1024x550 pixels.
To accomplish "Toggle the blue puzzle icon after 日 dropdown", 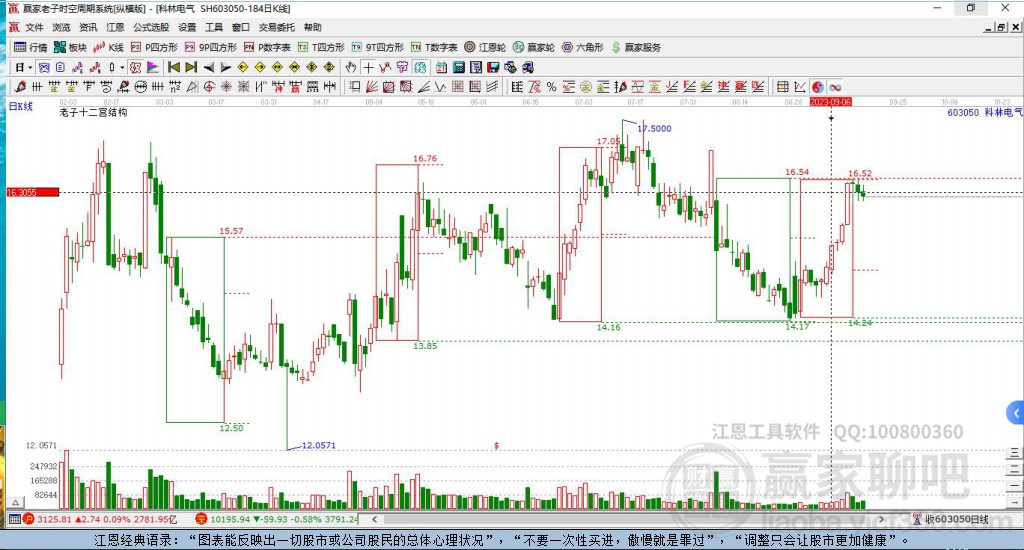I will pos(44,67).
